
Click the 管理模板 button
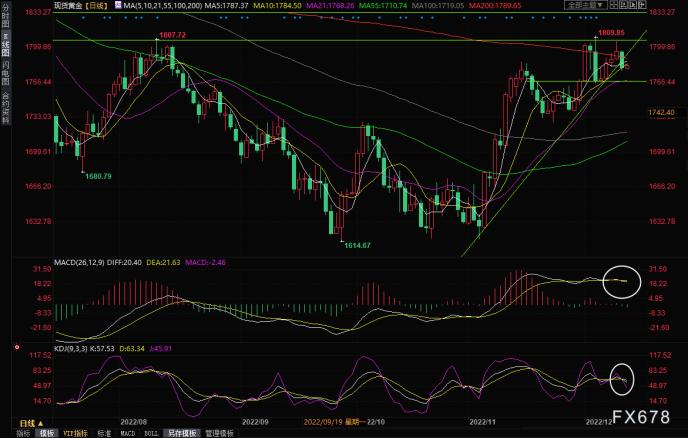(x=220, y=433)
